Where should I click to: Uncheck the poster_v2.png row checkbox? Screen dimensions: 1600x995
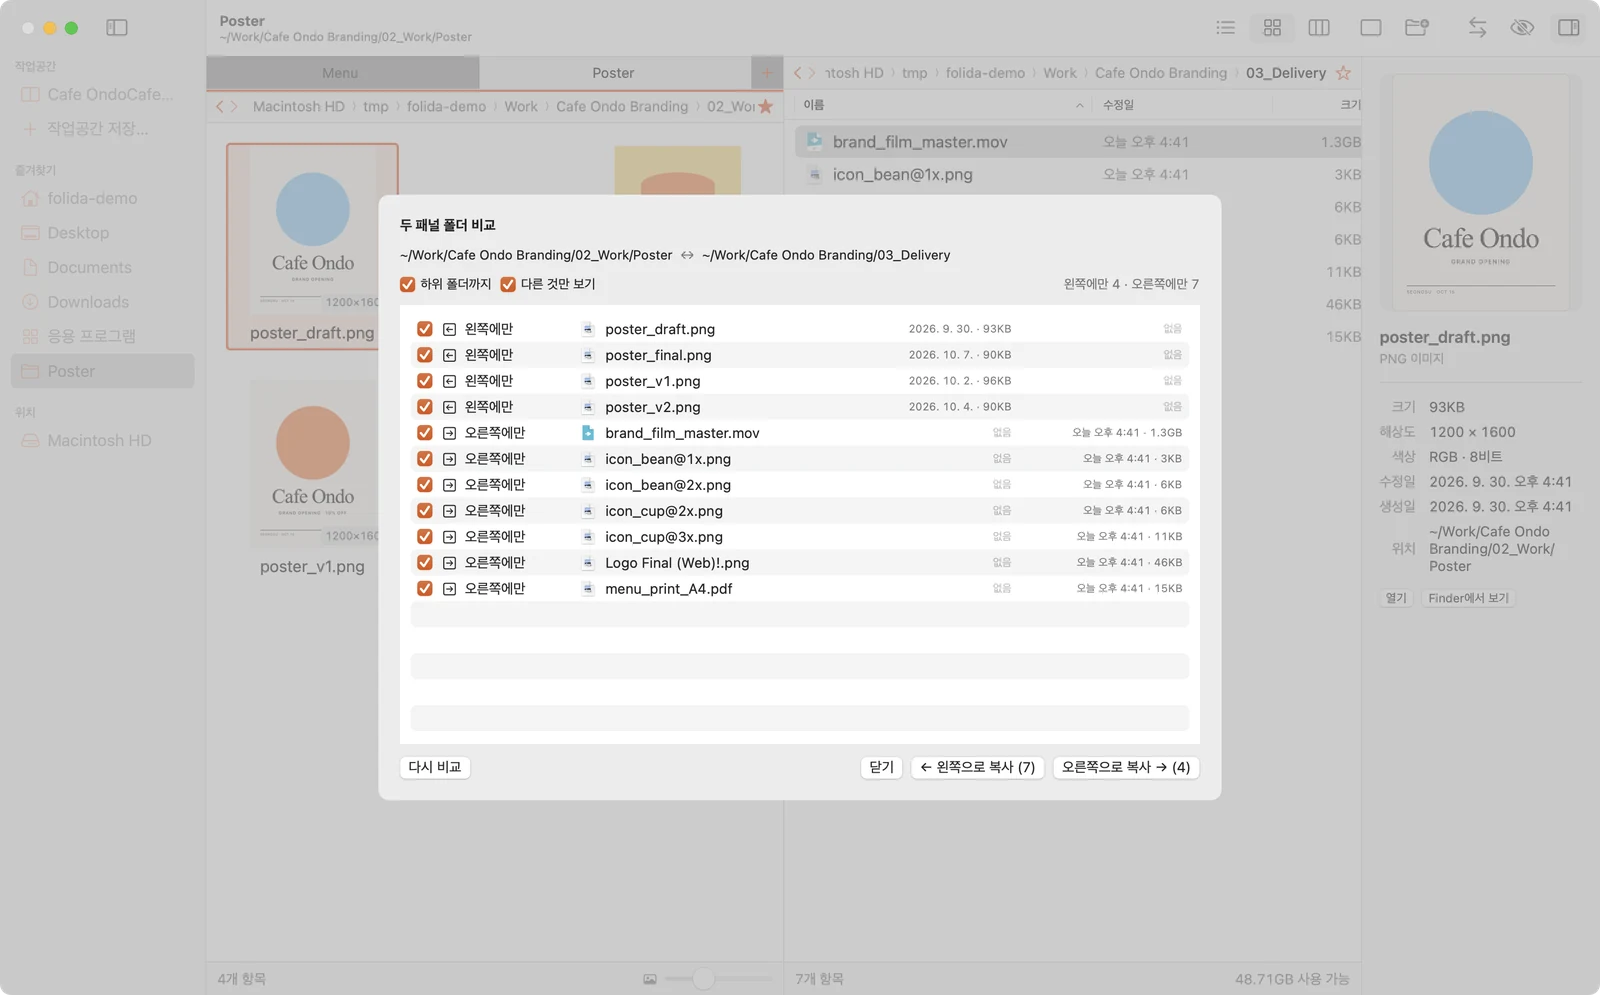(x=425, y=407)
